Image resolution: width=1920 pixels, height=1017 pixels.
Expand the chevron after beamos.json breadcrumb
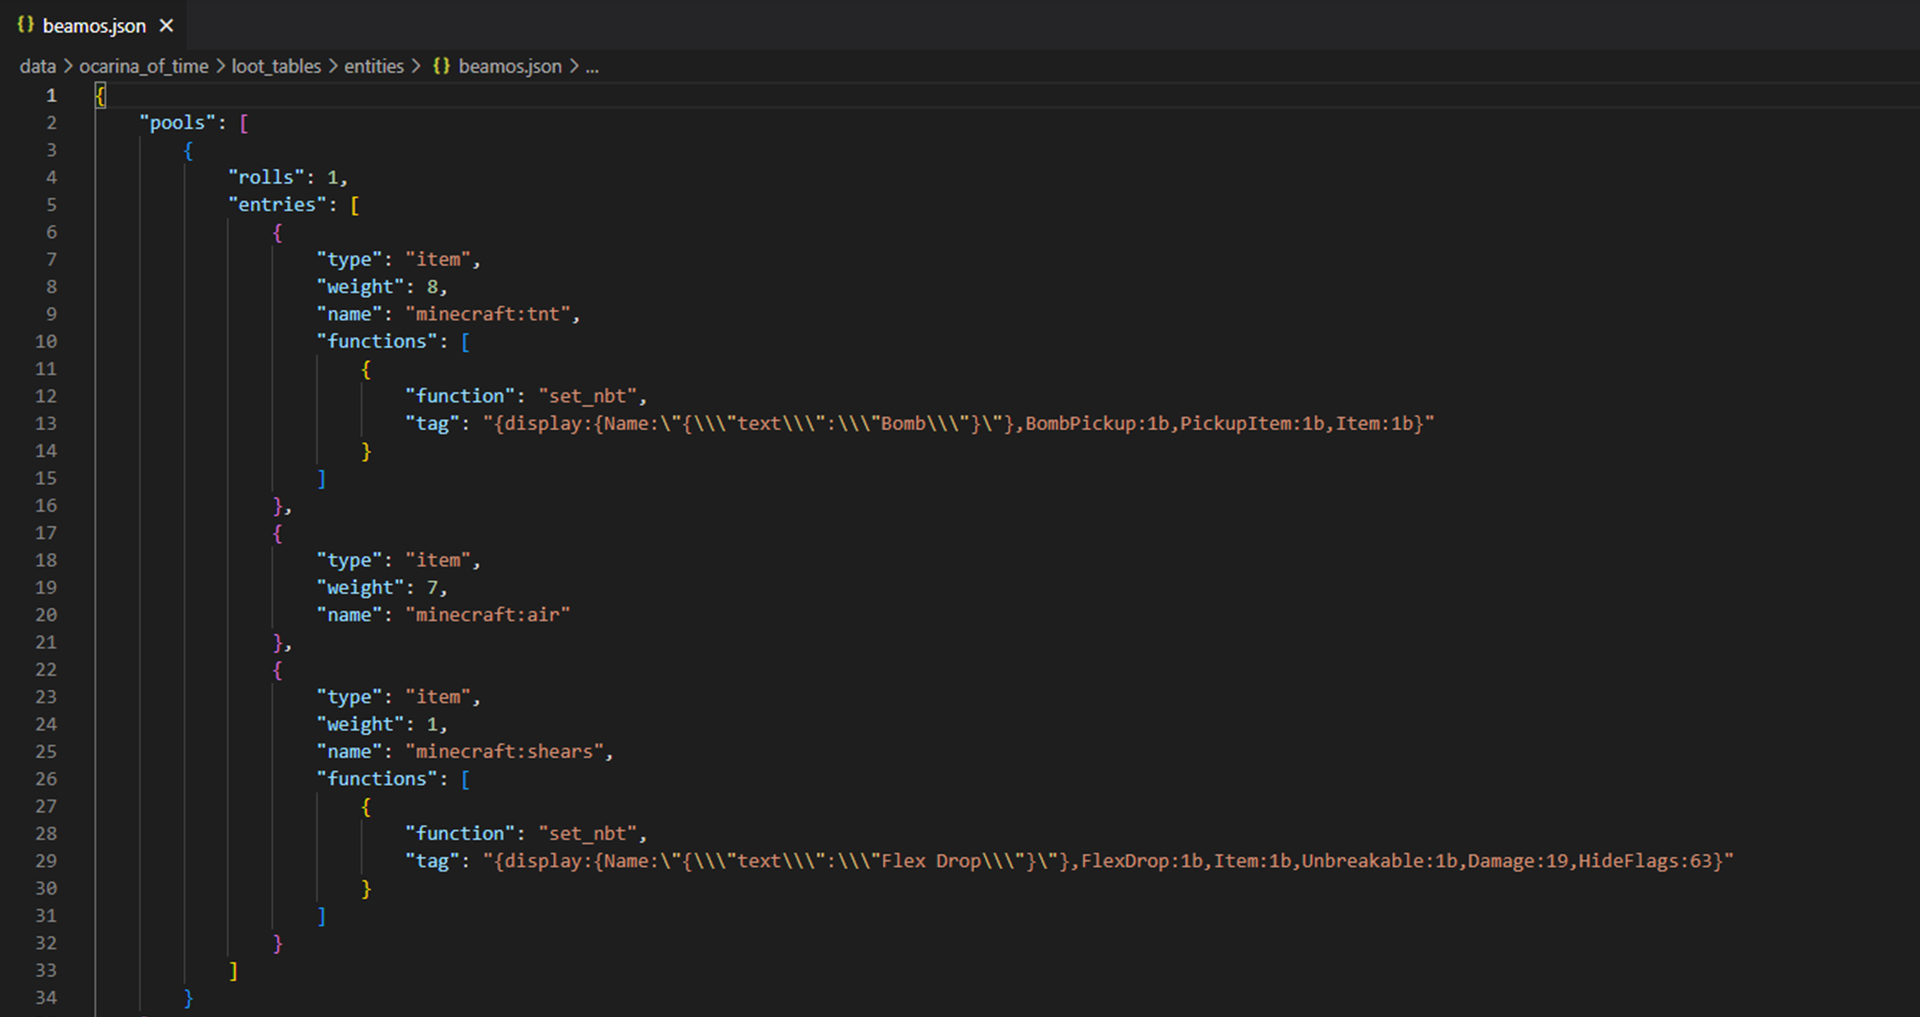[574, 66]
